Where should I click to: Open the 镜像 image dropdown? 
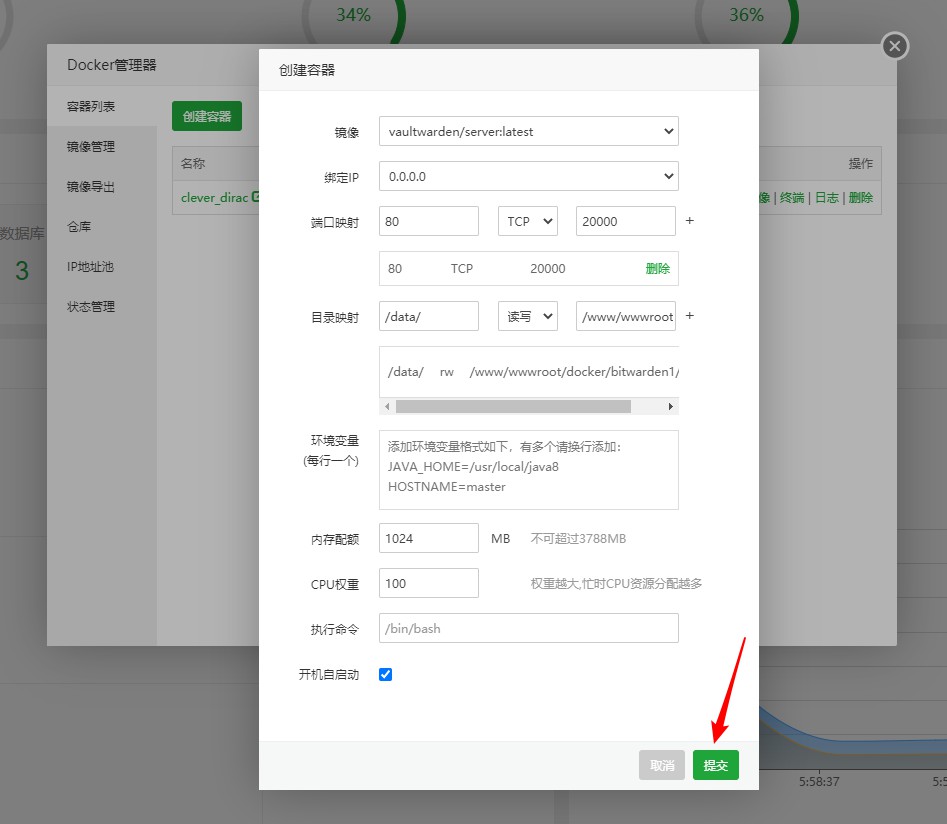(x=528, y=131)
